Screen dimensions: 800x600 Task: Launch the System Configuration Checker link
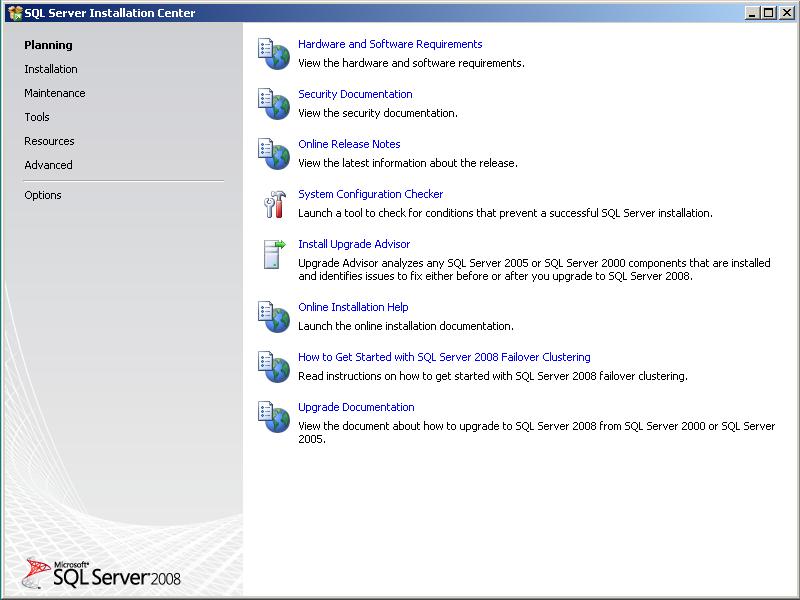[370, 194]
